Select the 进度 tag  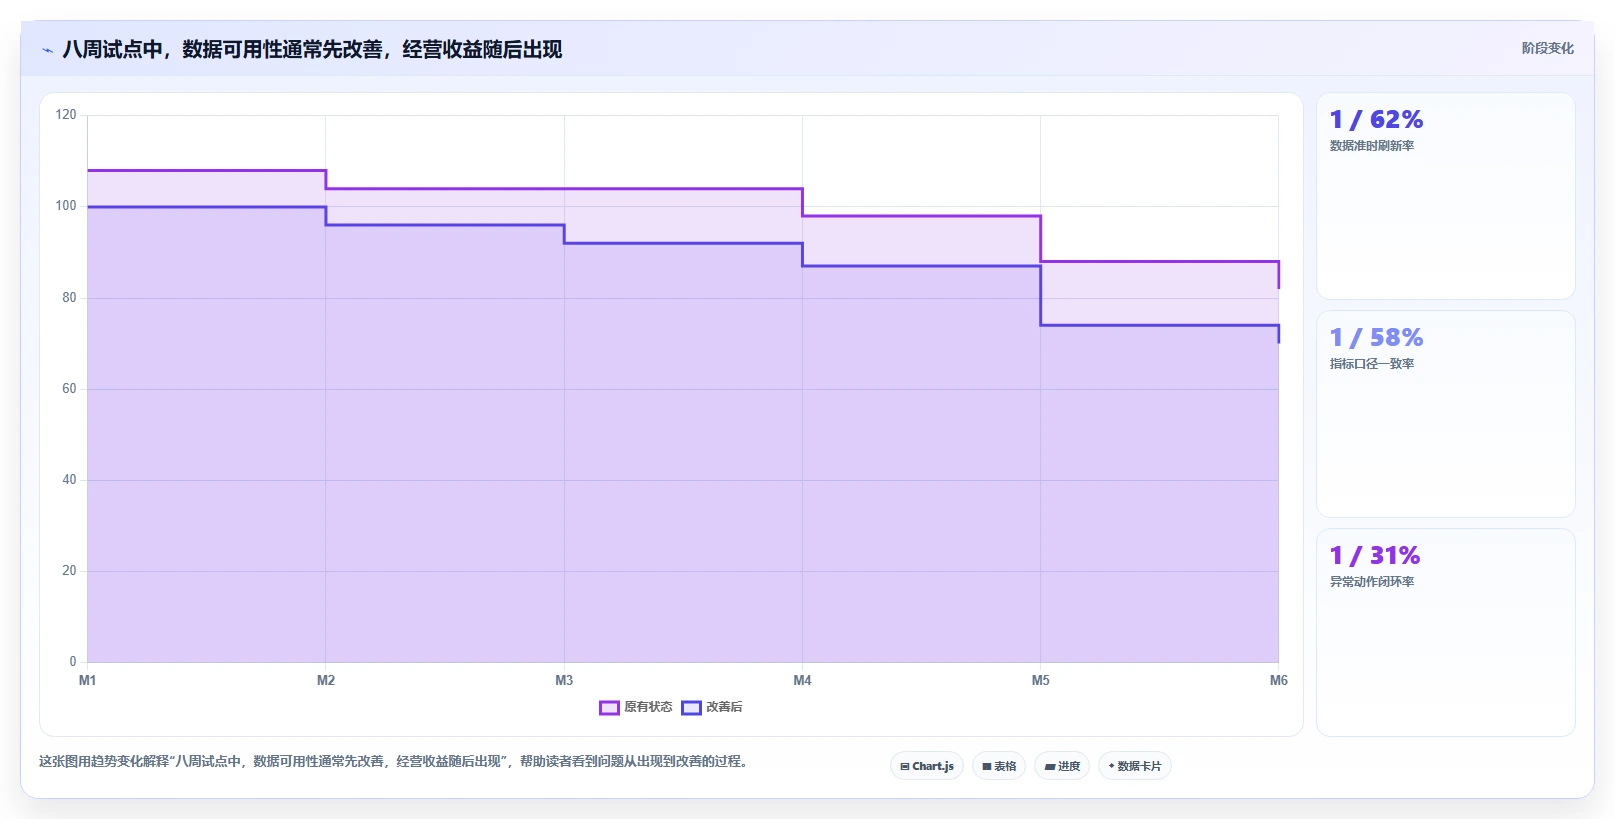coord(1062,766)
